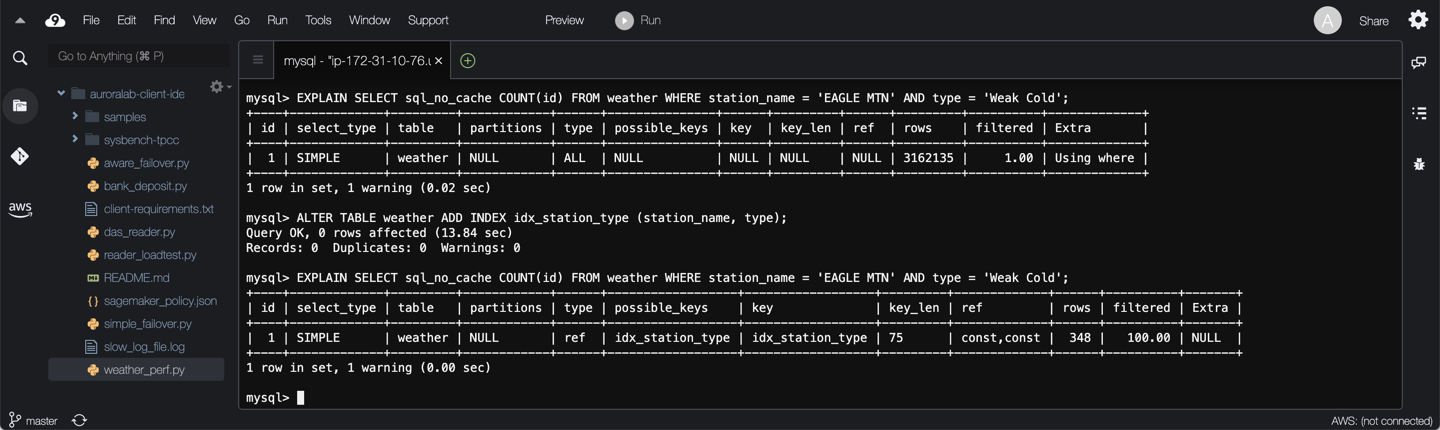Open the Window menu
This screenshot has height=430, width=1440.
369,20
